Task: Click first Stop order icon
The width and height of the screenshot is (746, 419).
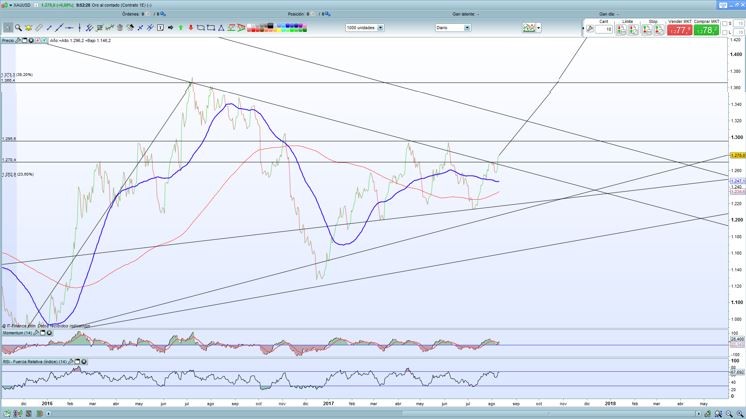Action: tap(647, 29)
